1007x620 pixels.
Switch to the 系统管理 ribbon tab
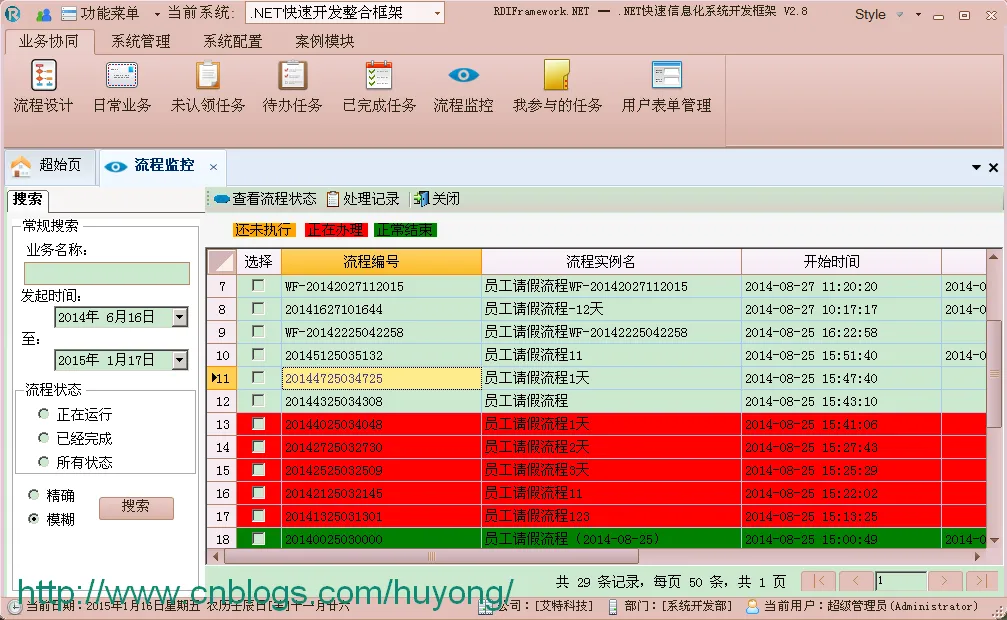tap(141, 42)
